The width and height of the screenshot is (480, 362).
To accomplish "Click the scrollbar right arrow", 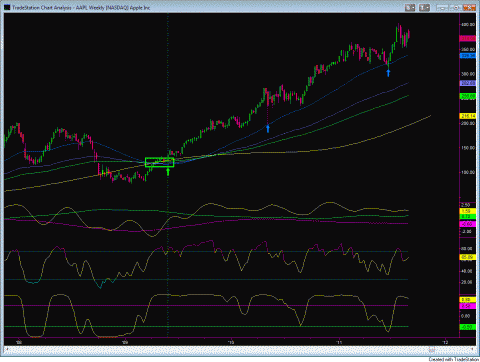I will click(473, 349).
